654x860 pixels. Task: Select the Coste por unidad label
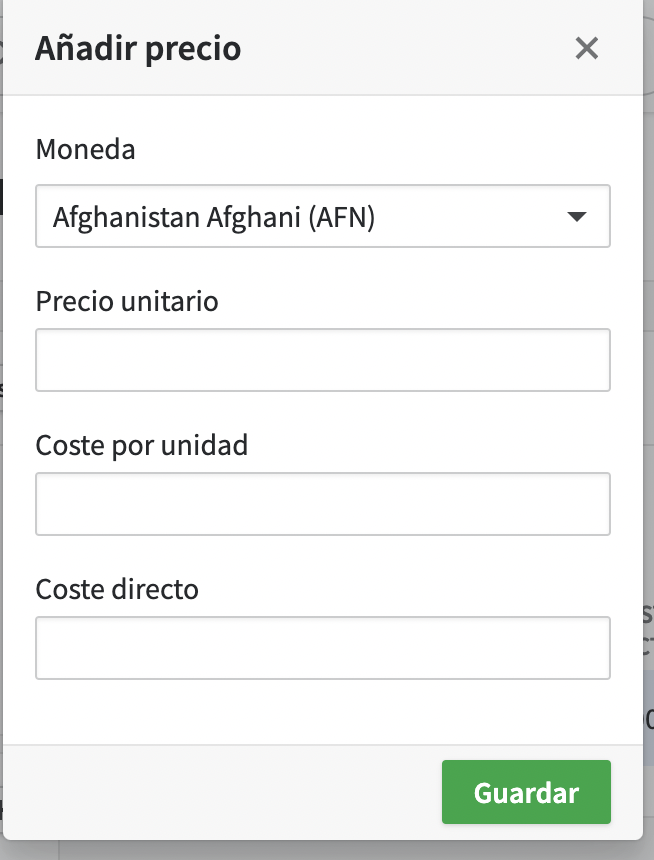pyautogui.click(x=141, y=444)
